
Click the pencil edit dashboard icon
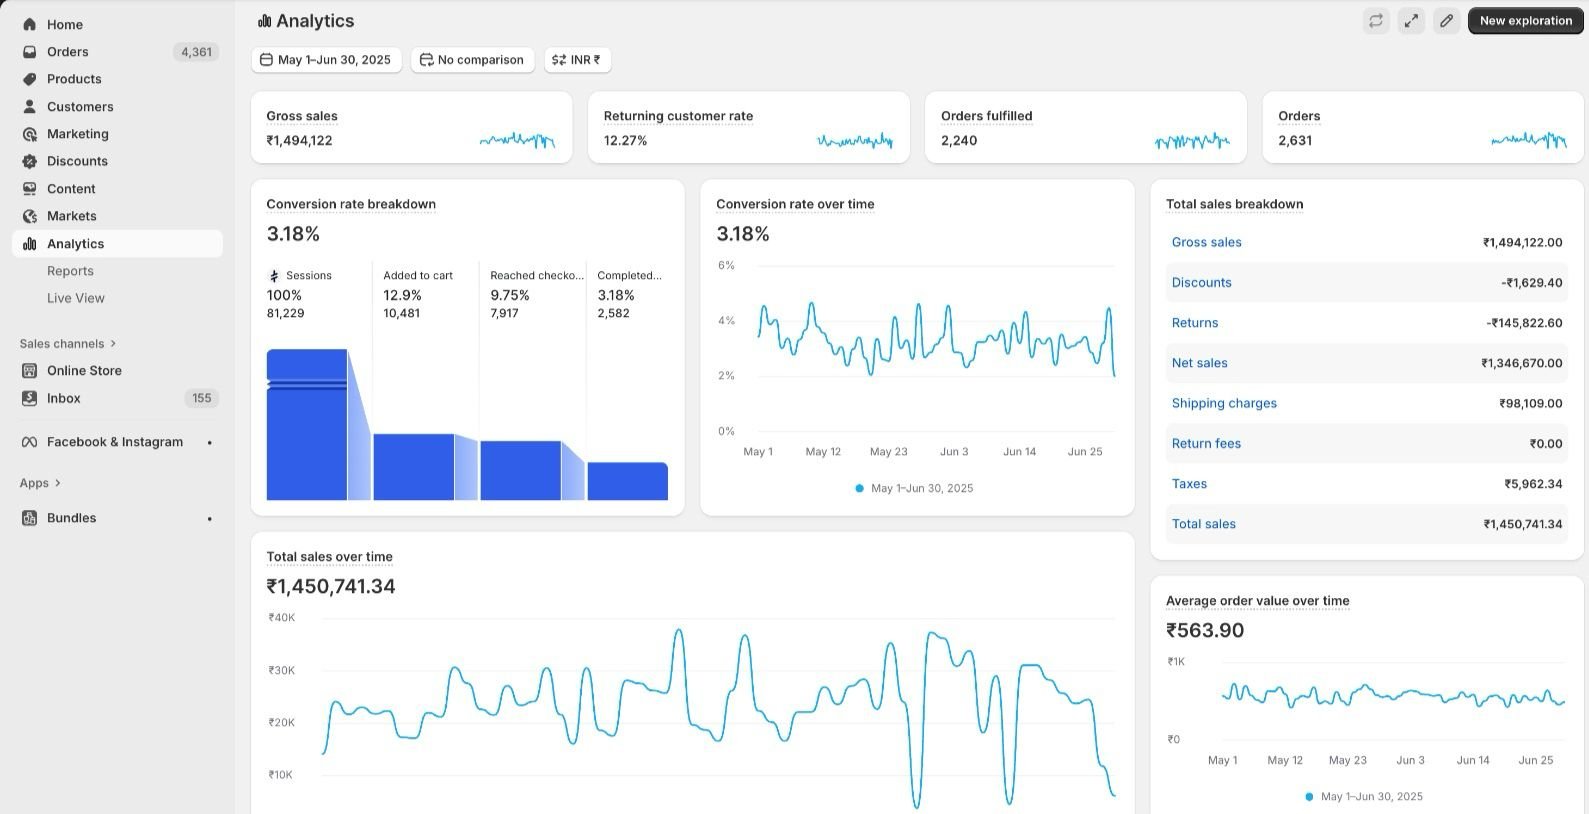click(1446, 21)
